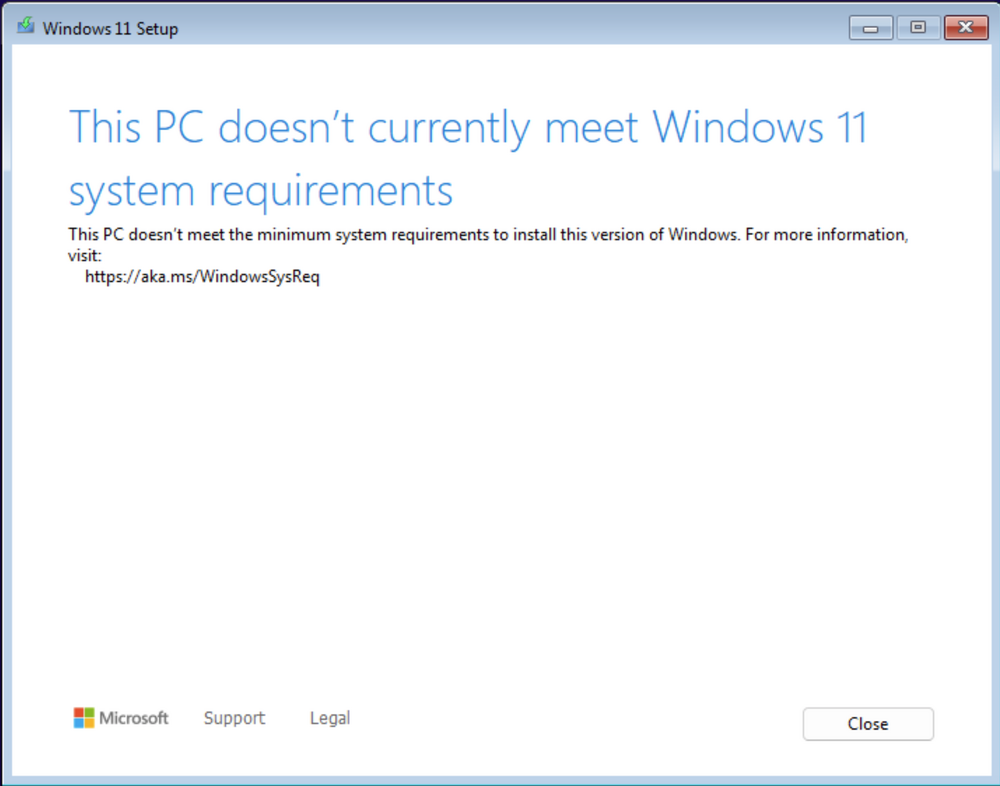
Task: Click the system requirements heading
Action: 468,158
